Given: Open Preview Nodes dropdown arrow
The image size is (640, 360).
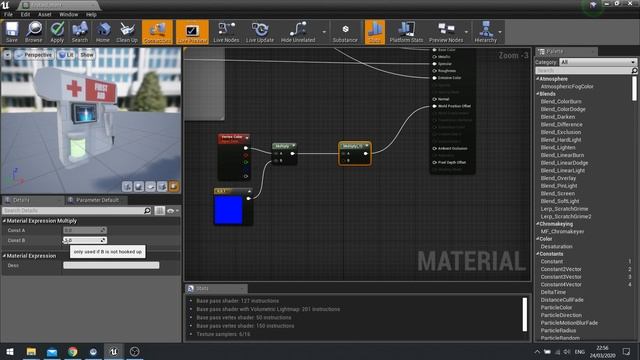Looking at the screenshot, I should click(x=467, y=32).
